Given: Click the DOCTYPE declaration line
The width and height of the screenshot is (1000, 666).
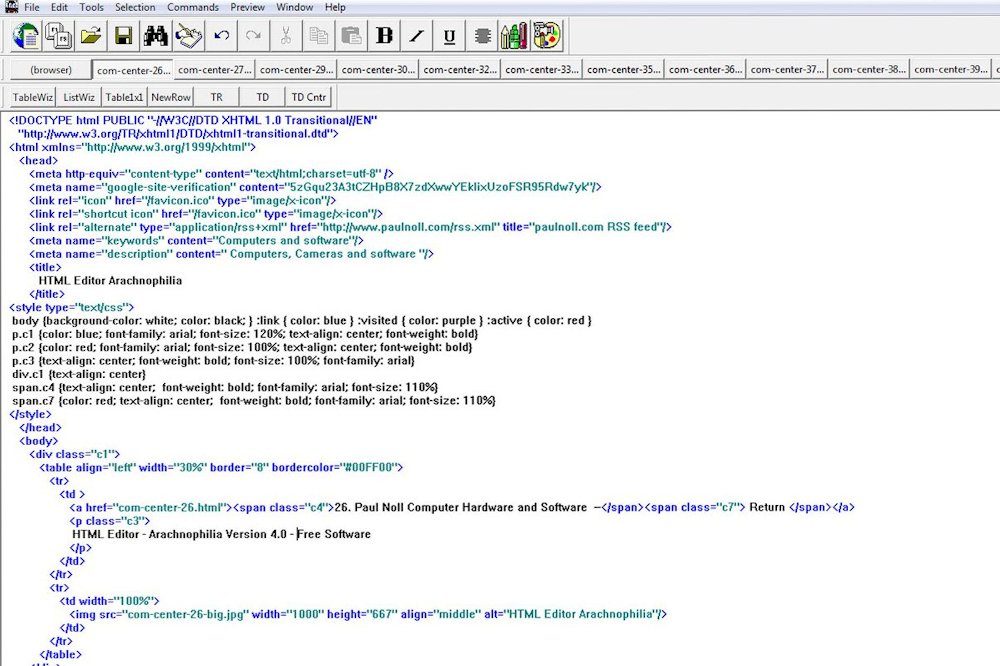Looking at the screenshot, I should coord(193,121).
